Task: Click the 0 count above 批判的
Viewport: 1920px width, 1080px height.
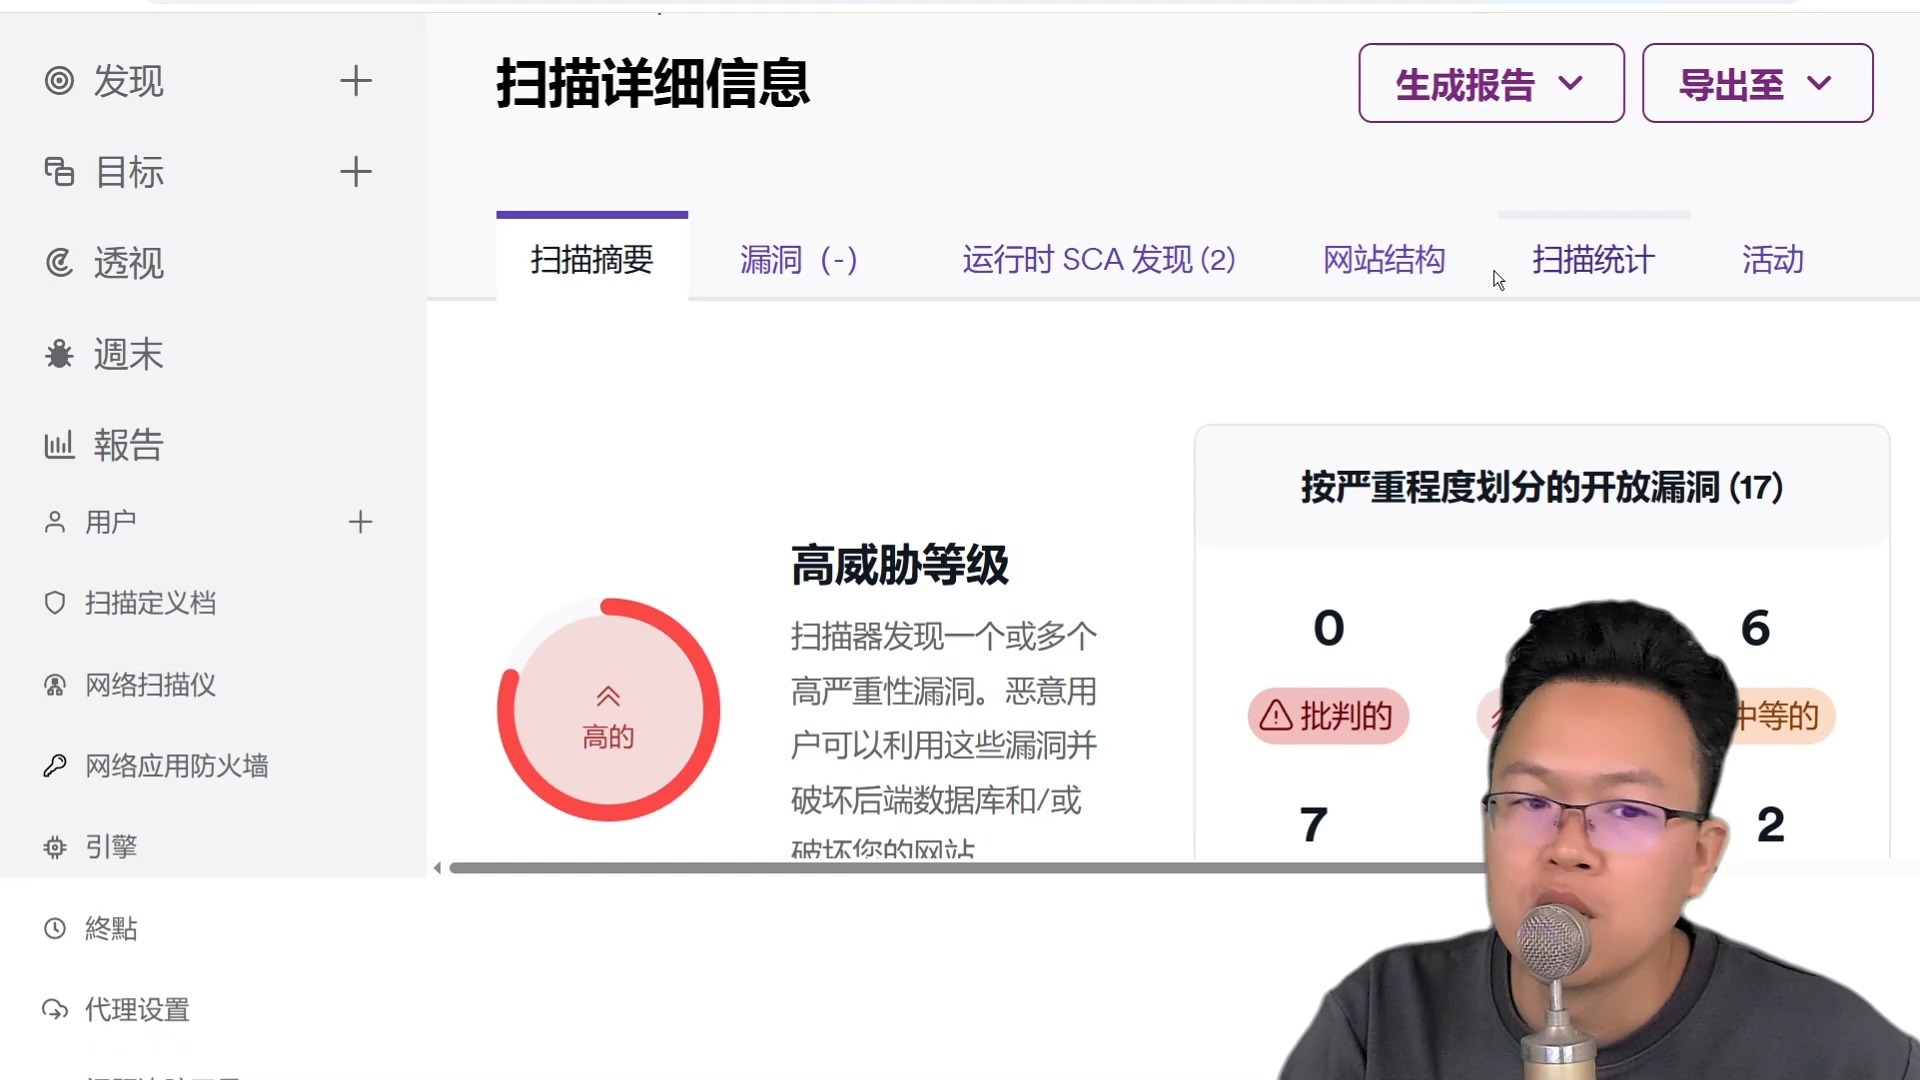Action: coord(1329,628)
